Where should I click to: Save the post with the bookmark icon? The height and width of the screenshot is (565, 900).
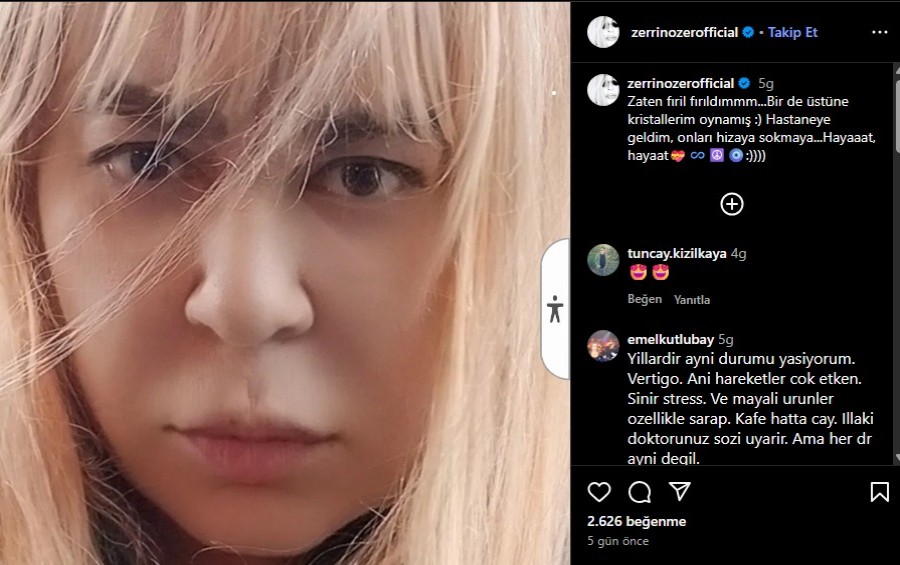point(879,492)
